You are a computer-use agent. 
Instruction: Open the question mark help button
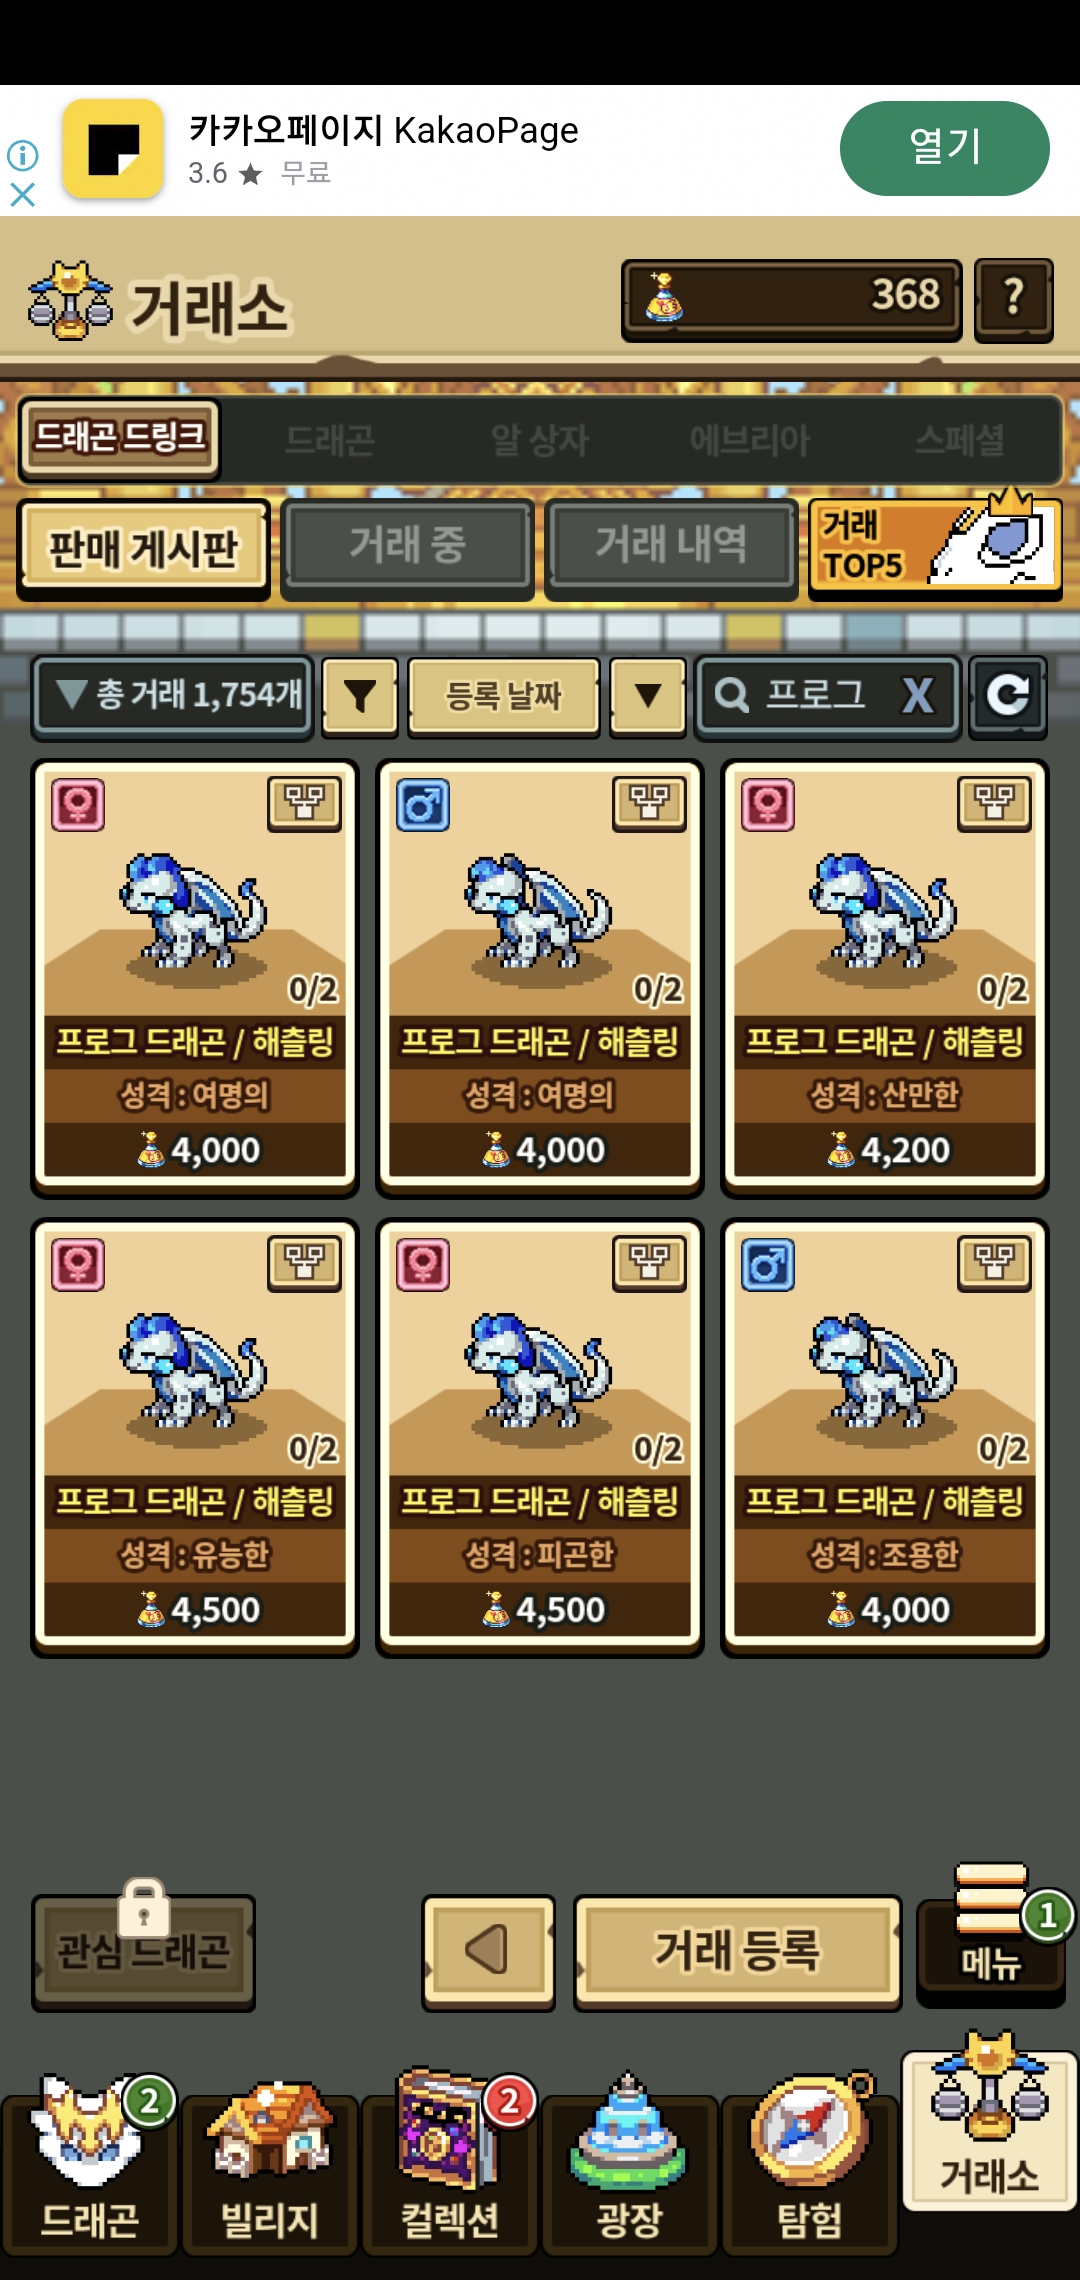1013,299
